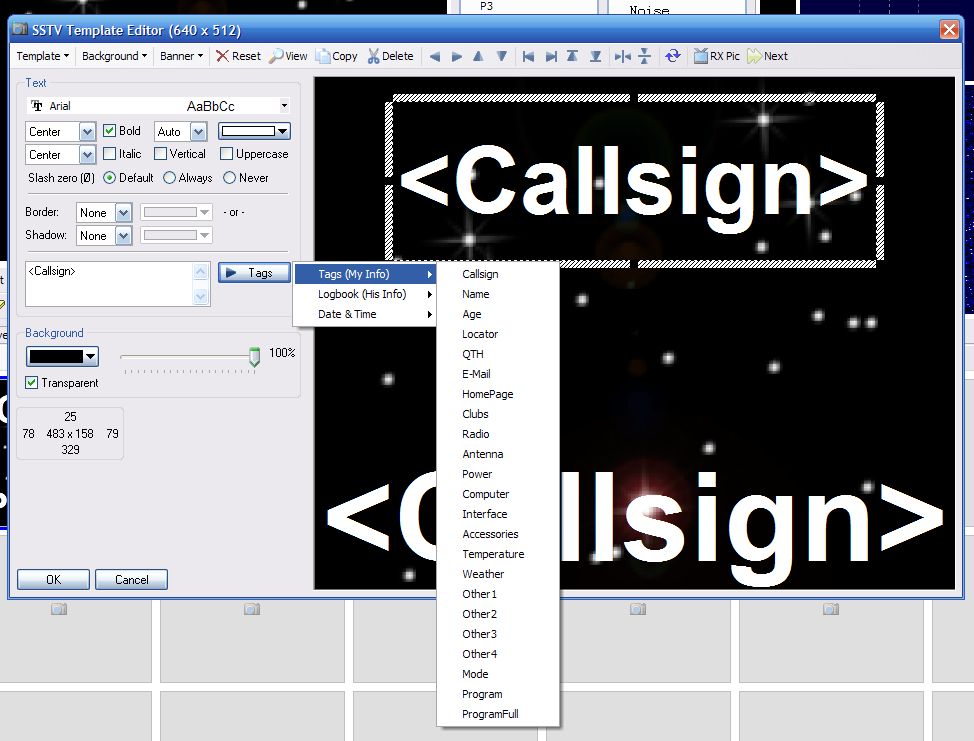974x741 pixels.
Task: Click inside the <Callsign> text field
Action: (108, 283)
